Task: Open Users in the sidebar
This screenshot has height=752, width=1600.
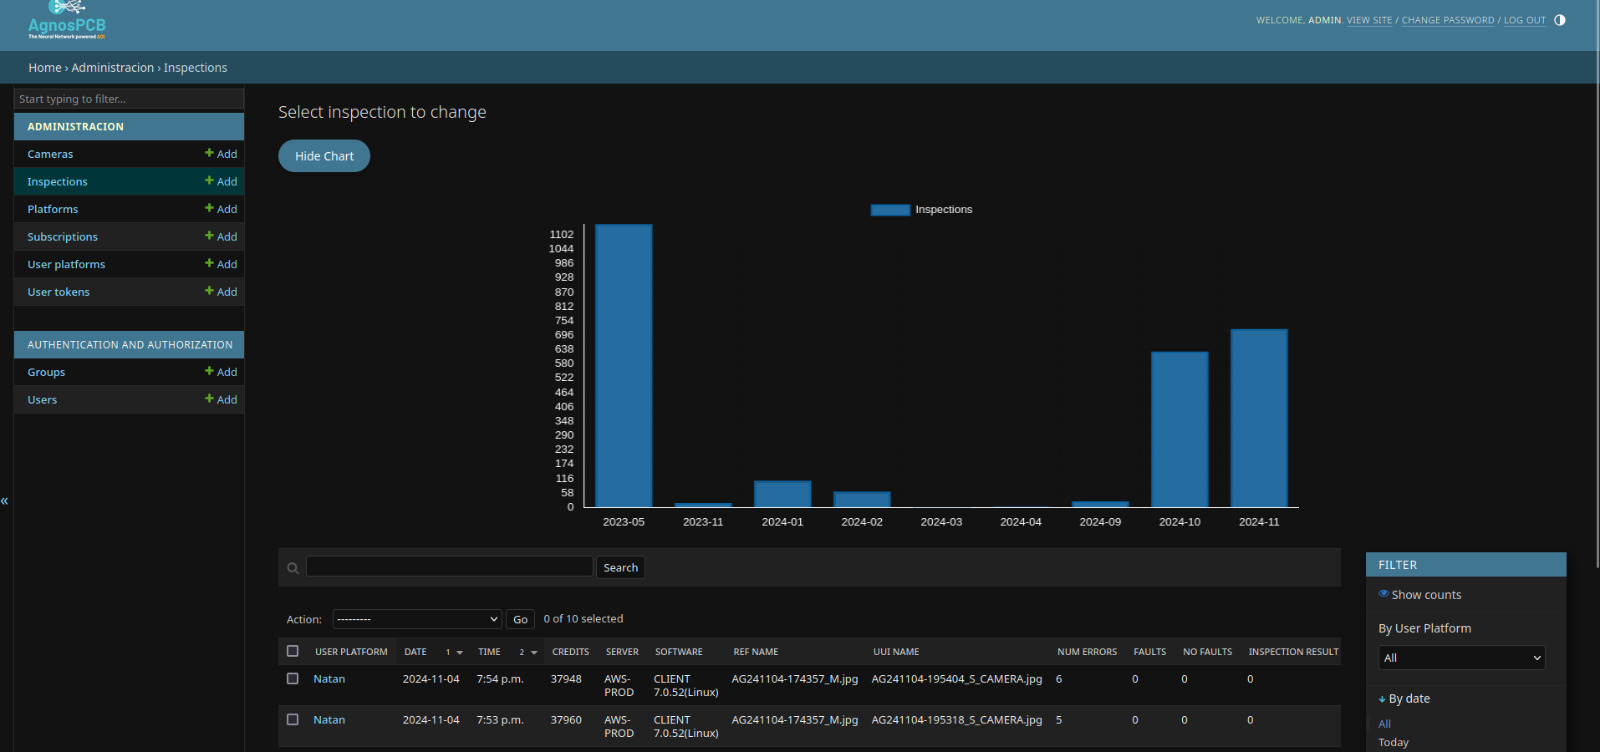Action: (x=42, y=400)
